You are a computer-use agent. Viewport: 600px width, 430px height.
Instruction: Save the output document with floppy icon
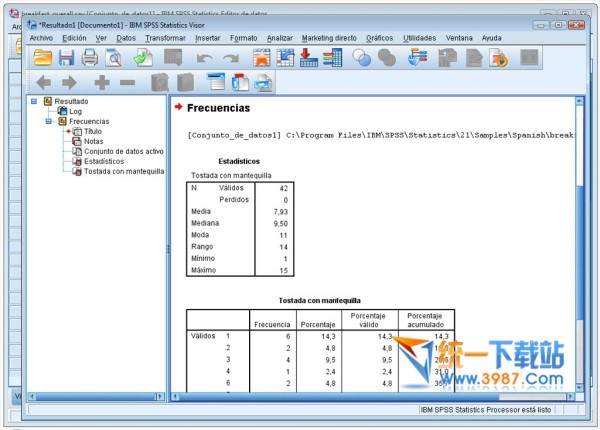click(x=66, y=58)
